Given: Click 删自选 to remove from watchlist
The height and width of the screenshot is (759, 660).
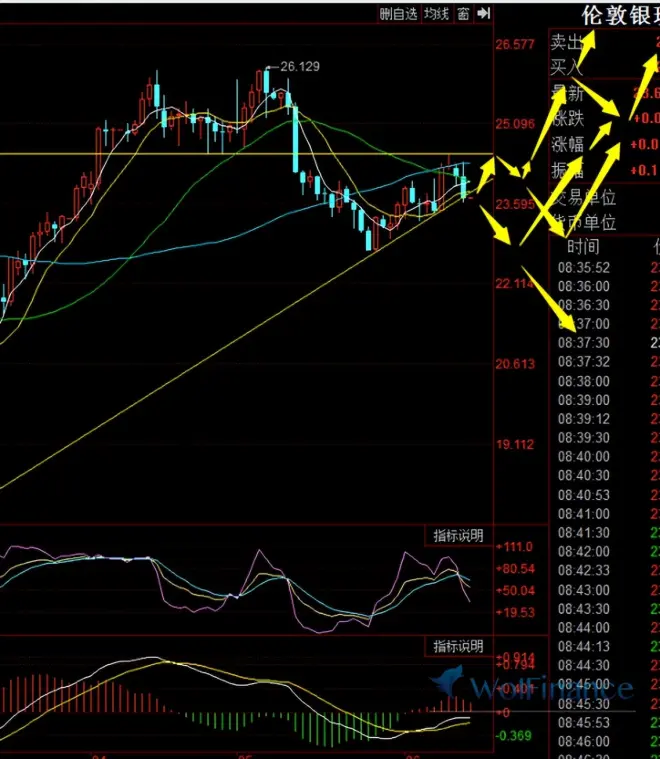Looking at the screenshot, I should [398, 13].
